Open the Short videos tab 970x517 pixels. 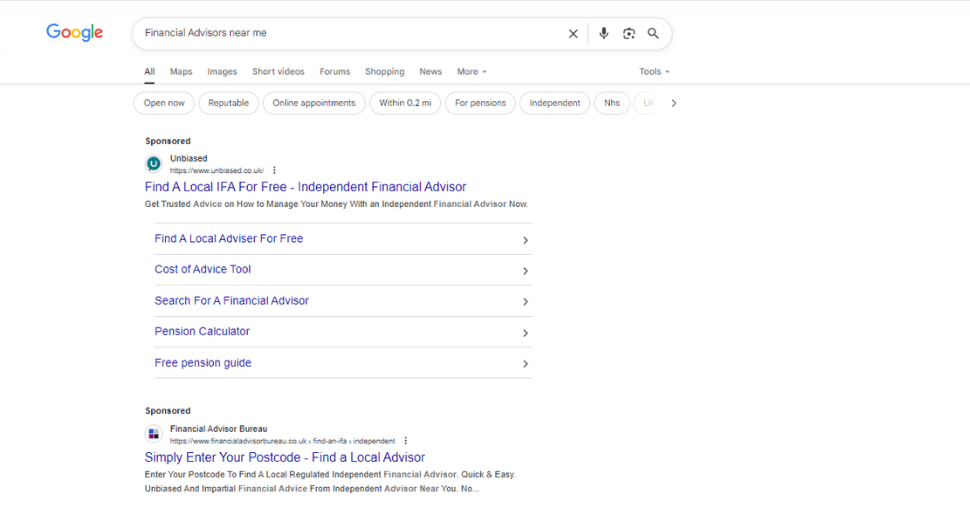point(278,72)
